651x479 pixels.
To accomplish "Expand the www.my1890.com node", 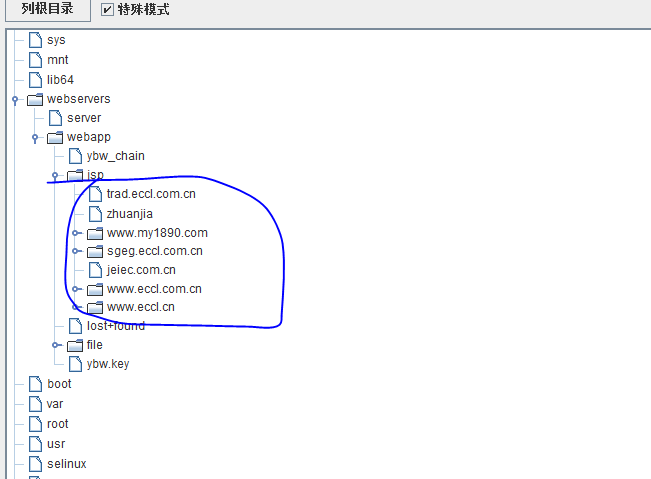I will (75, 233).
